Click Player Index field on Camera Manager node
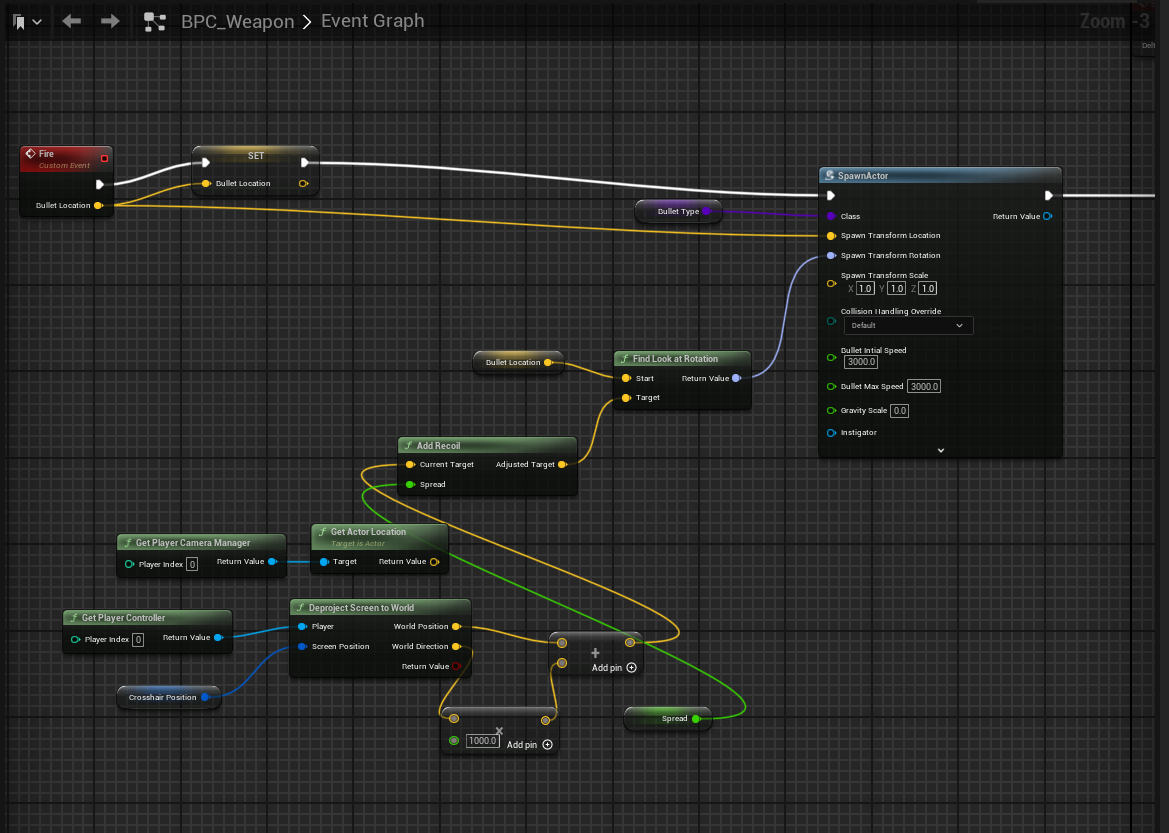The height and width of the screenshot is (833, 1169). [x=192, y=565]
